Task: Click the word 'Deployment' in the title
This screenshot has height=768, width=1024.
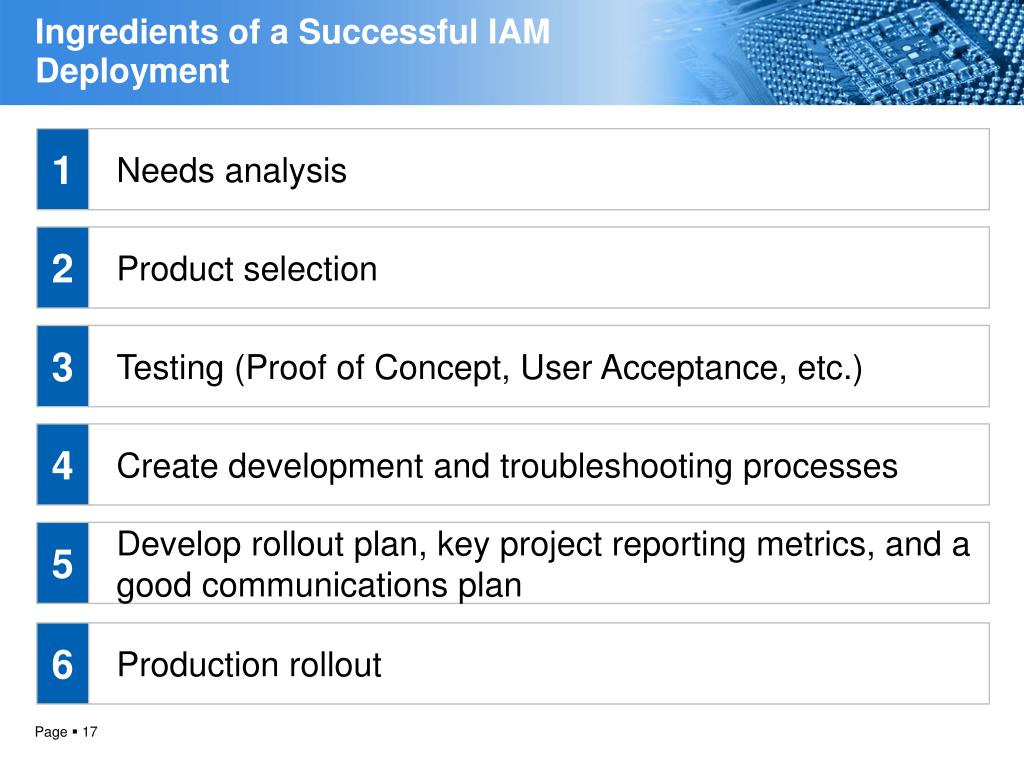Action: [132, 71]
